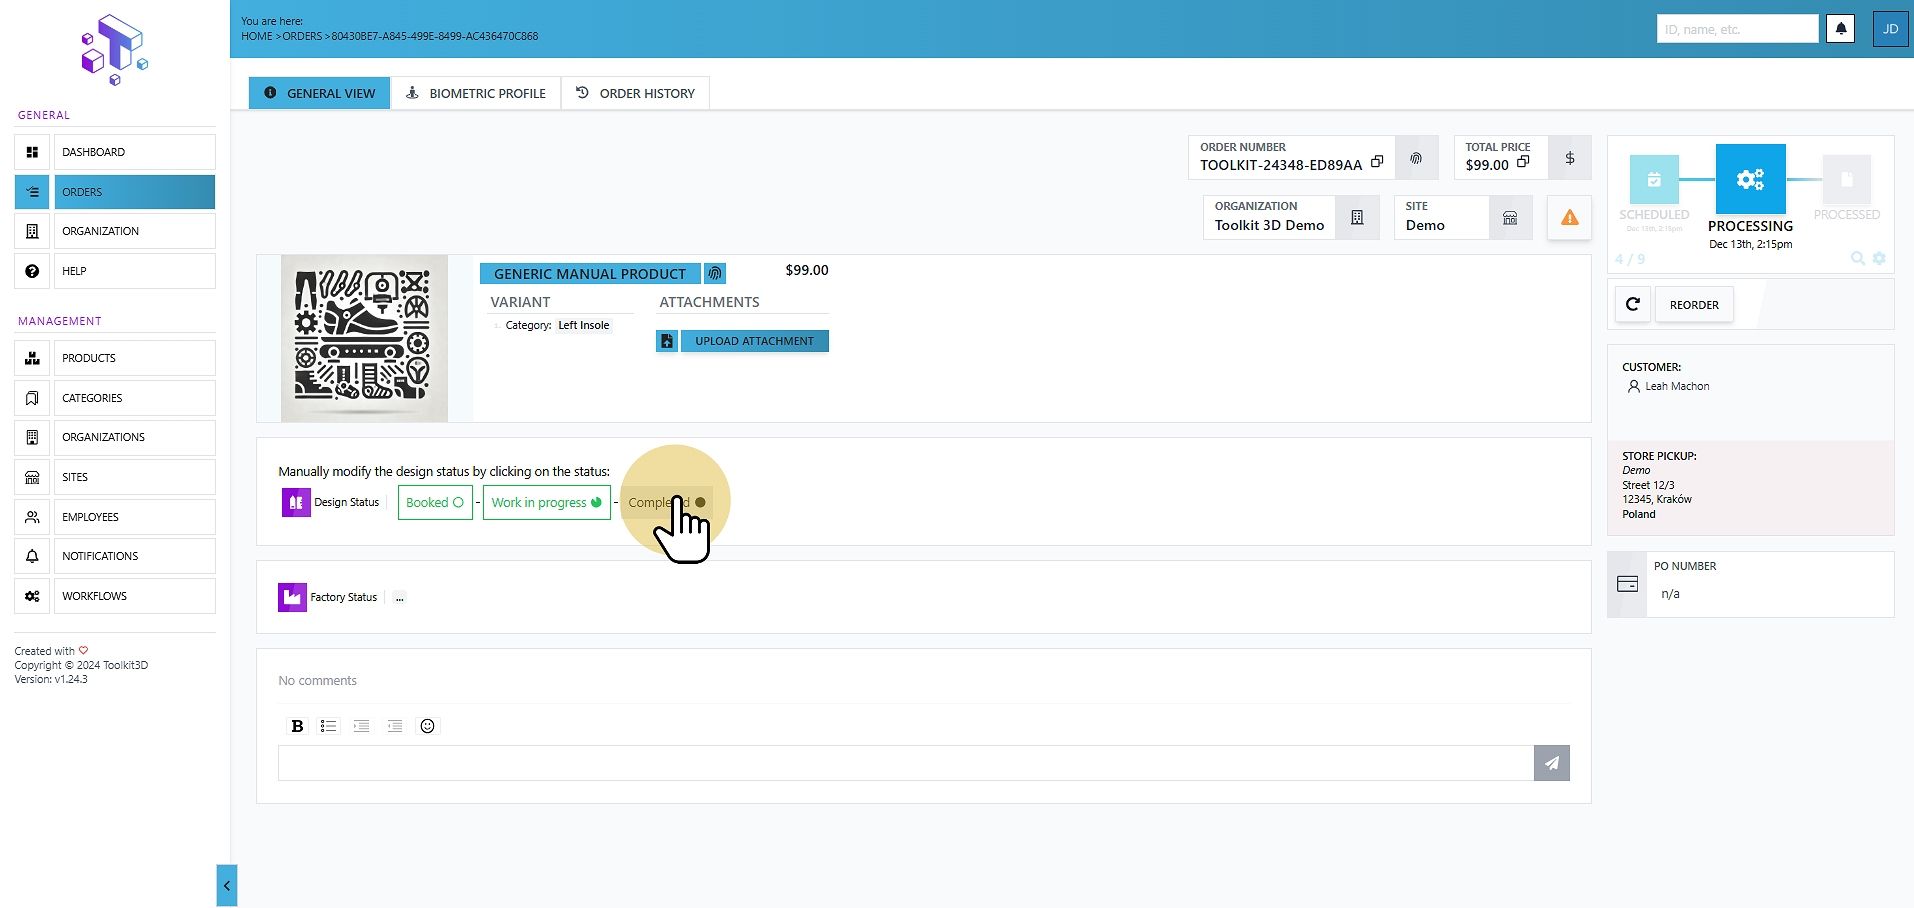The image size is (1914, 908).
Task: Expand the Factory Status ellipsis
Action: pyautogui.click(x=399, y=598)
